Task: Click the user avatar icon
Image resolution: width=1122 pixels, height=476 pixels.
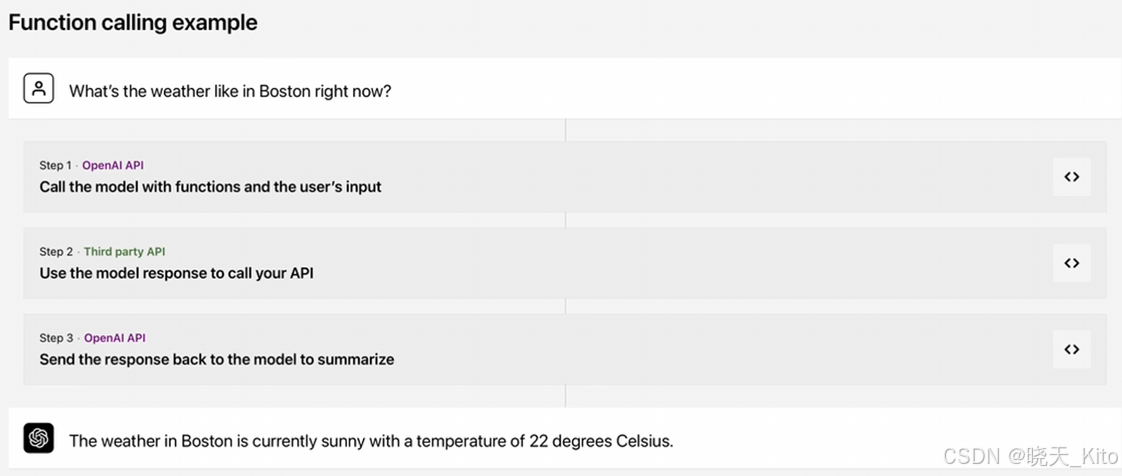Action: 38,89
